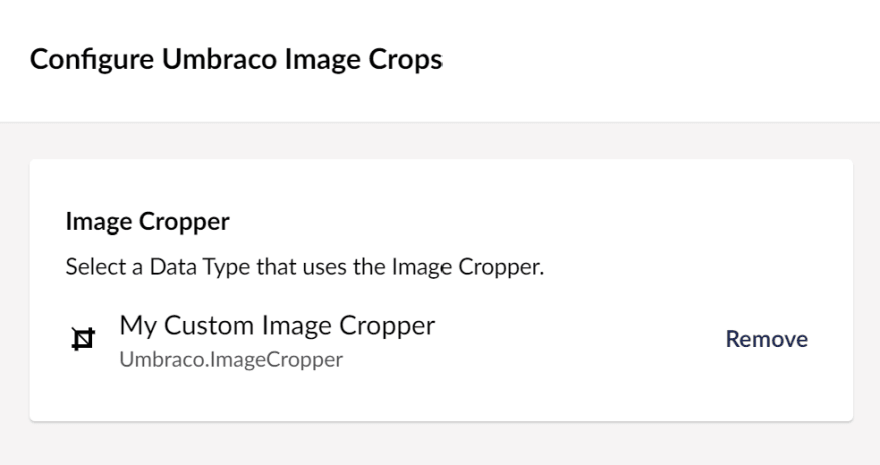Click the Configure Umbraco Image Crops headline
The image size is (880, 465).
click(236, 59)
